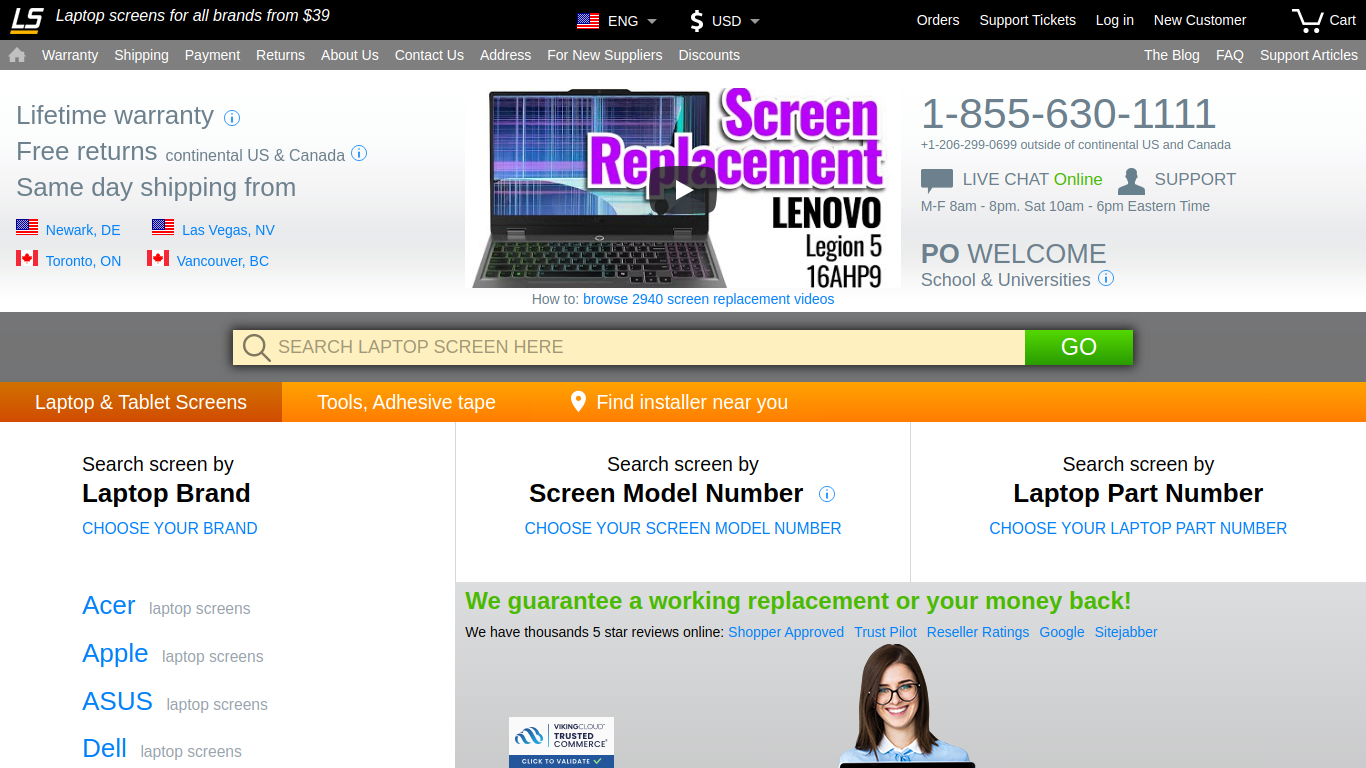Open Shopper Approved reviews link
This screenshot has width=1366, height=768.
[786, 632]
